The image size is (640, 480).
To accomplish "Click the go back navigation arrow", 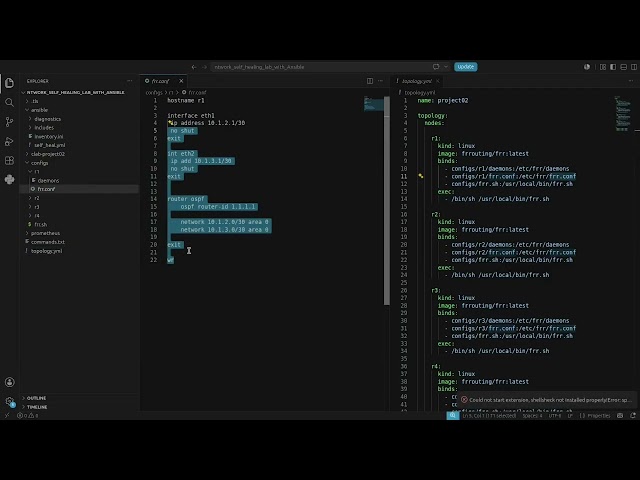I will click(194, 67).
